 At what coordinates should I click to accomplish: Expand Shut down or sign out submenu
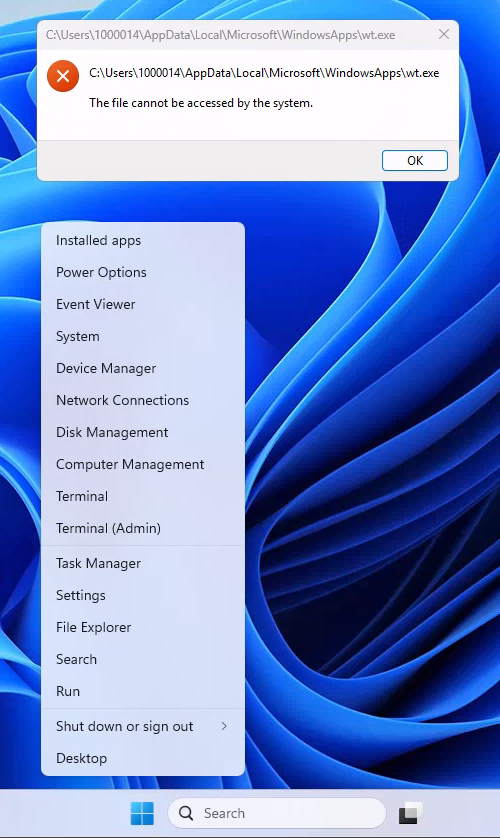pyautogui.click(x=143, y=727)
